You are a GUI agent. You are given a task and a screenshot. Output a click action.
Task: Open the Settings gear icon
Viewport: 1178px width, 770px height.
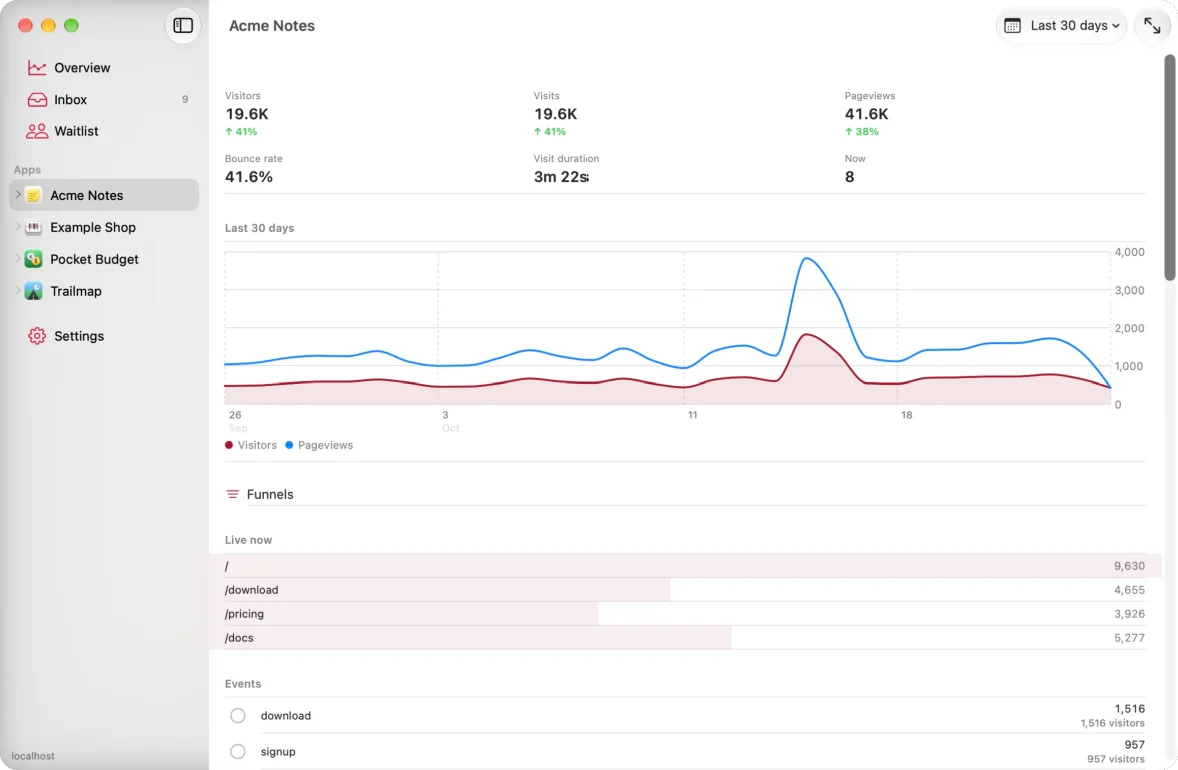[x=37, y=336]
